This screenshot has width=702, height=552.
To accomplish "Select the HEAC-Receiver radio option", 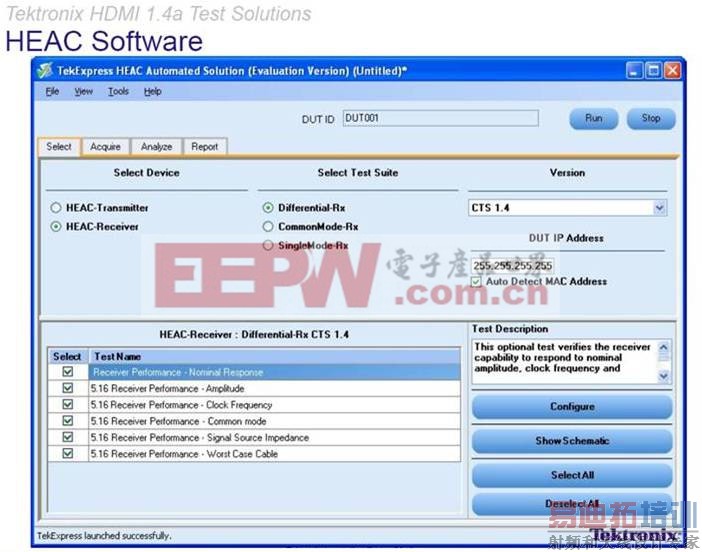I will tap(56, 227).
